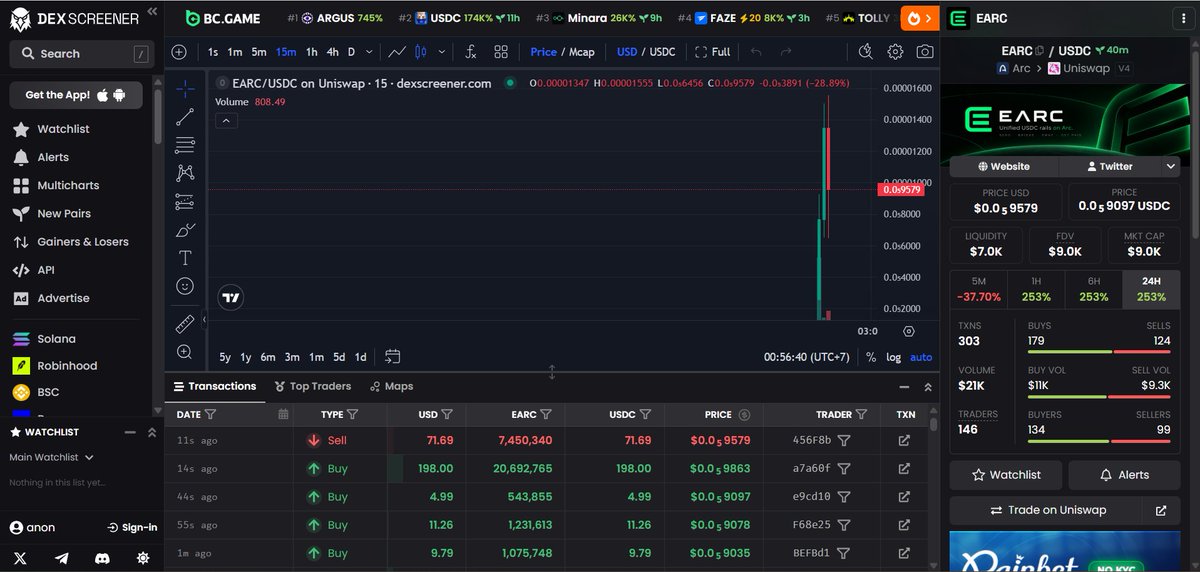This screenshot has height=572, width=1200.
Task: Copy the EARC token address
Action: (x=1040, y=51)
